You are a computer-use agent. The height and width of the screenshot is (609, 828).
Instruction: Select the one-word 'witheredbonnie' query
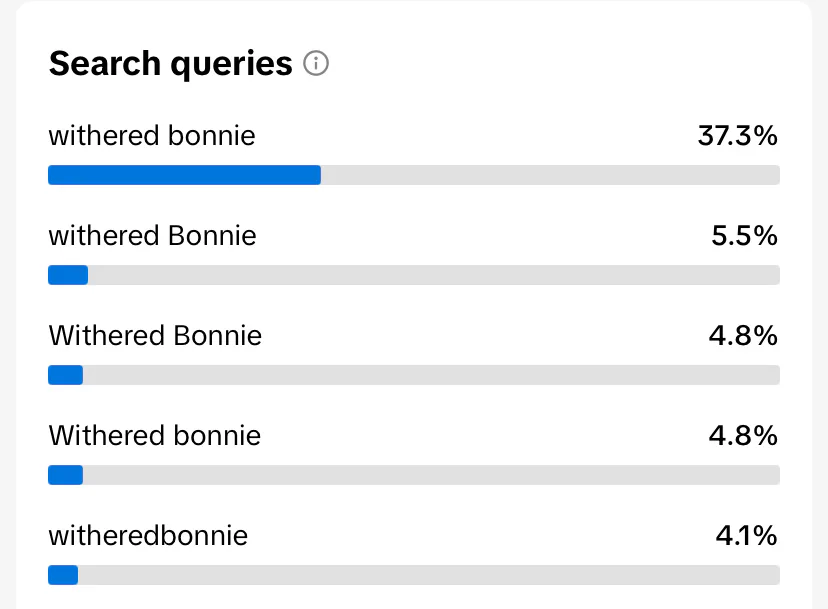(x=148, y=536)
